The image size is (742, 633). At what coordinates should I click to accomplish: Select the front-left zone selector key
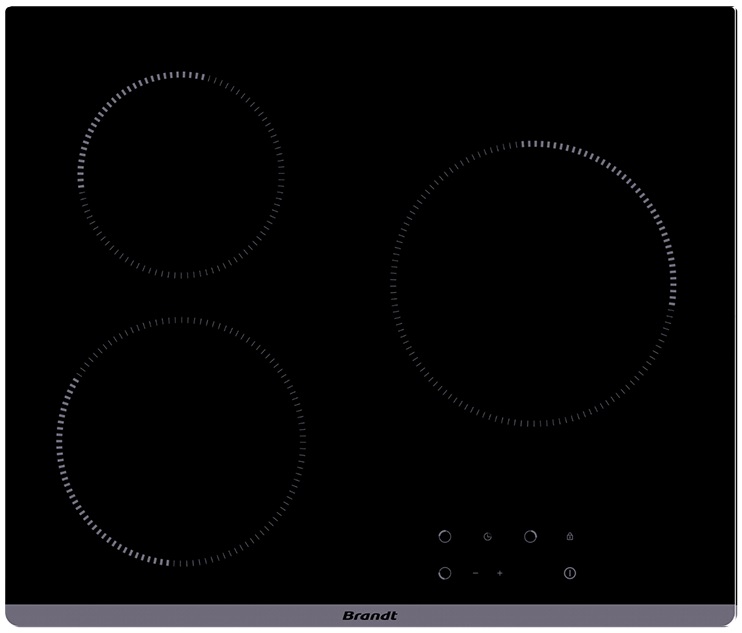point(445,573)
